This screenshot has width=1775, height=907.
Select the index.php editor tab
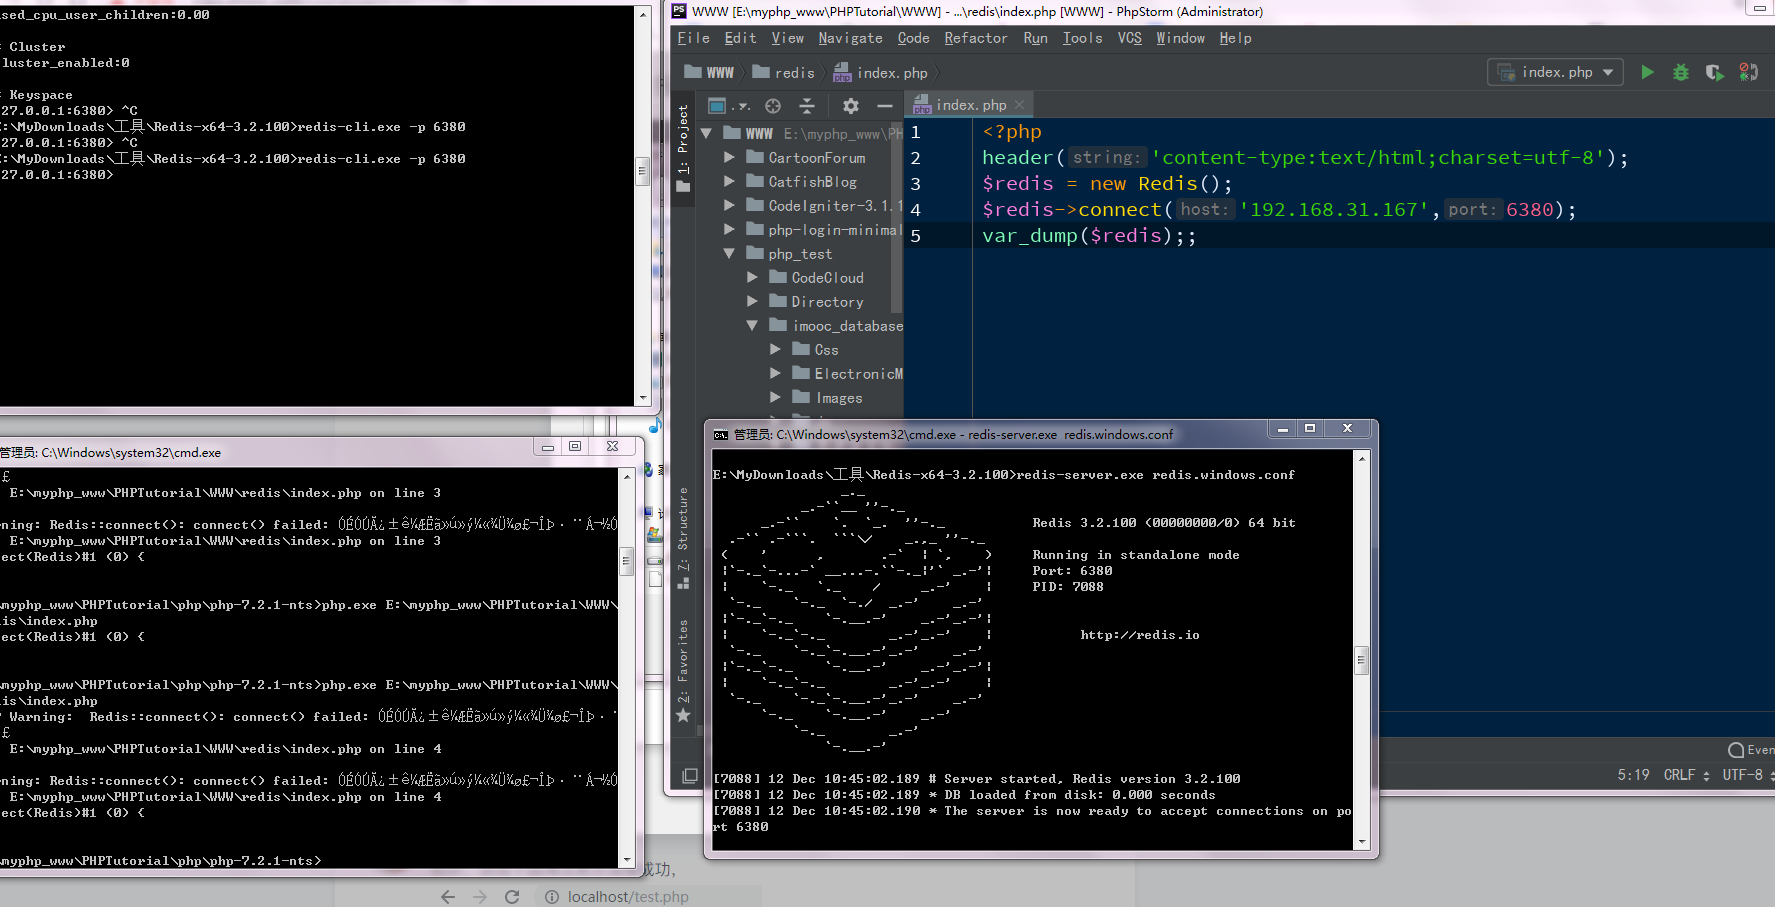tap(969, 105)
